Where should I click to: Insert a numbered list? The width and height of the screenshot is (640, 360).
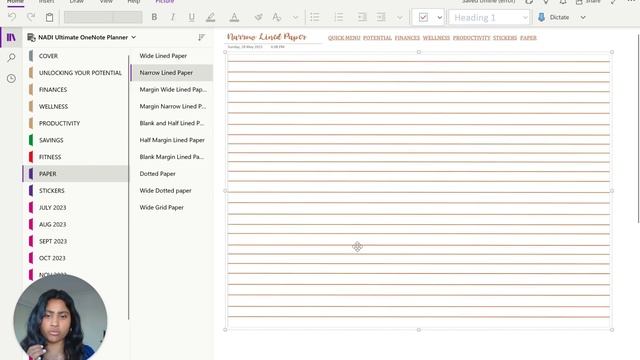339,17
